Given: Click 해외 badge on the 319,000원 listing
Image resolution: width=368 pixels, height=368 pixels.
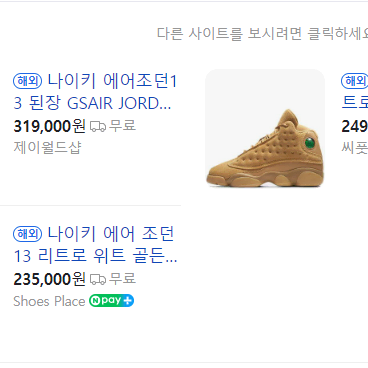Looking at the screenshot, I should (27, 81).
